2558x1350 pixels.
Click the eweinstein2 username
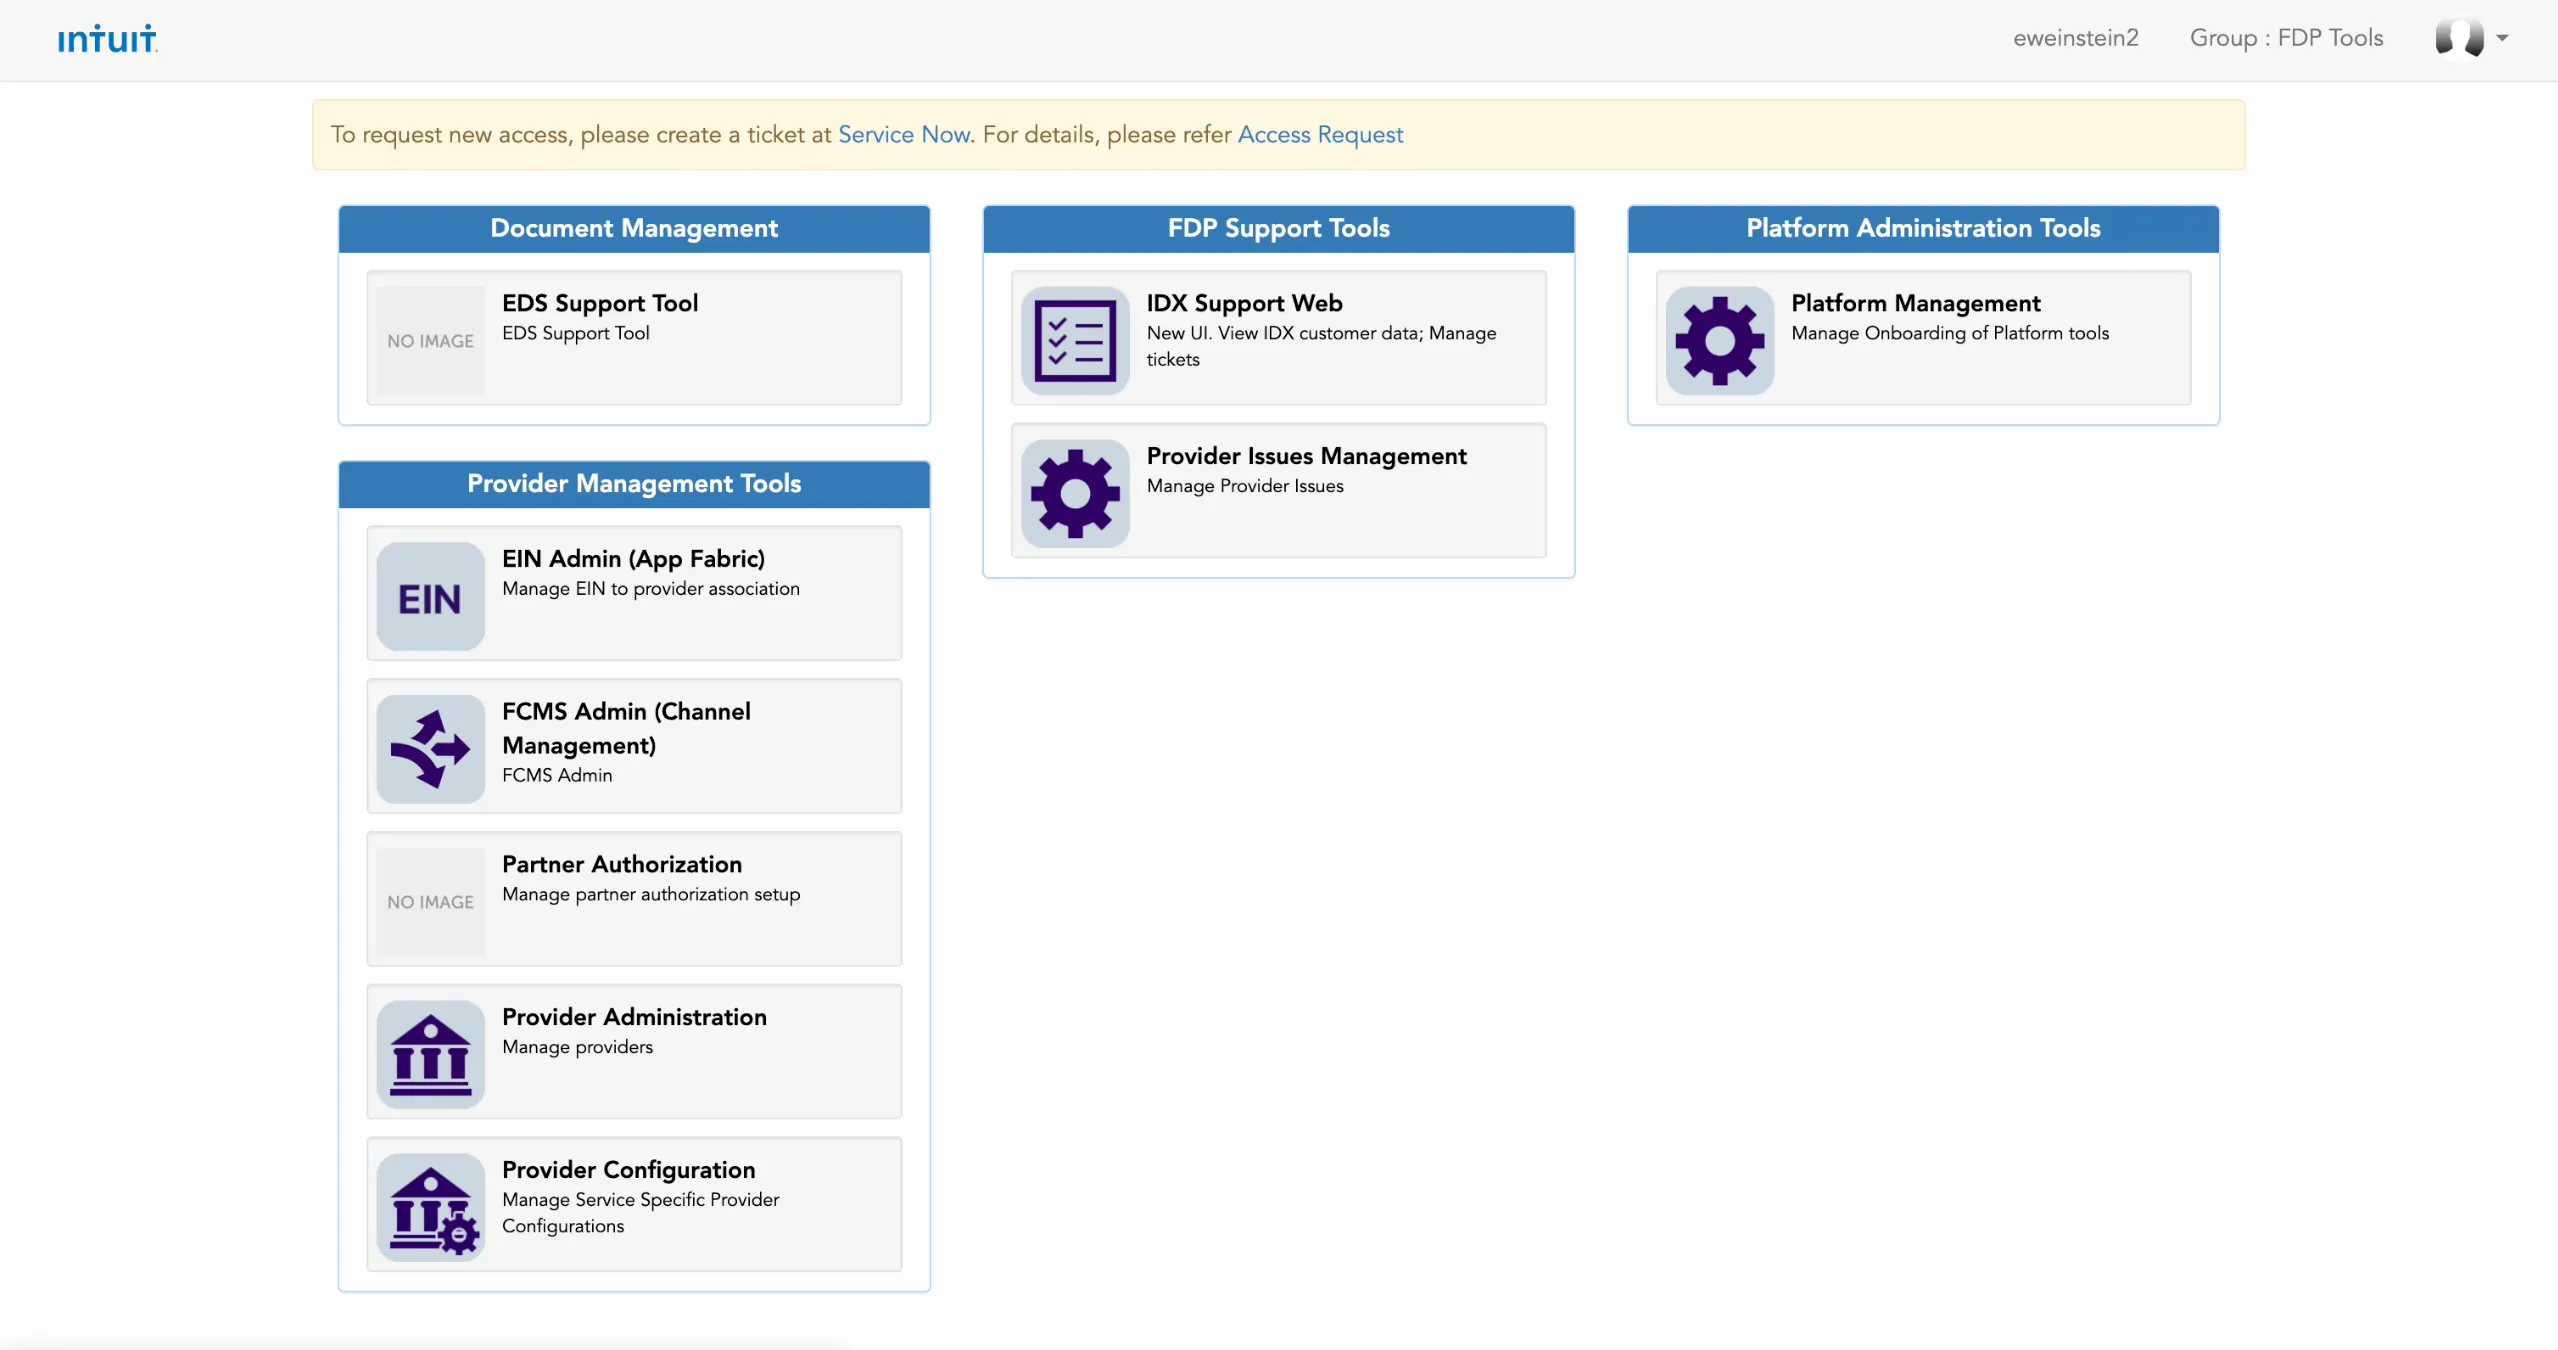(x=2076, y=38)
